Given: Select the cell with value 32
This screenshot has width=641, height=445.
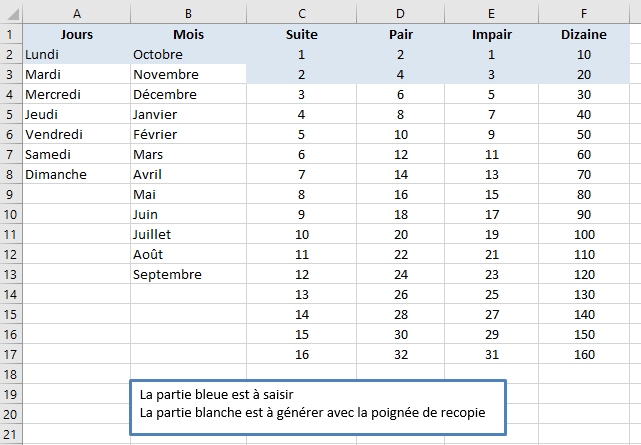Looking at the screenshot, I should click(x=400, y=354).
